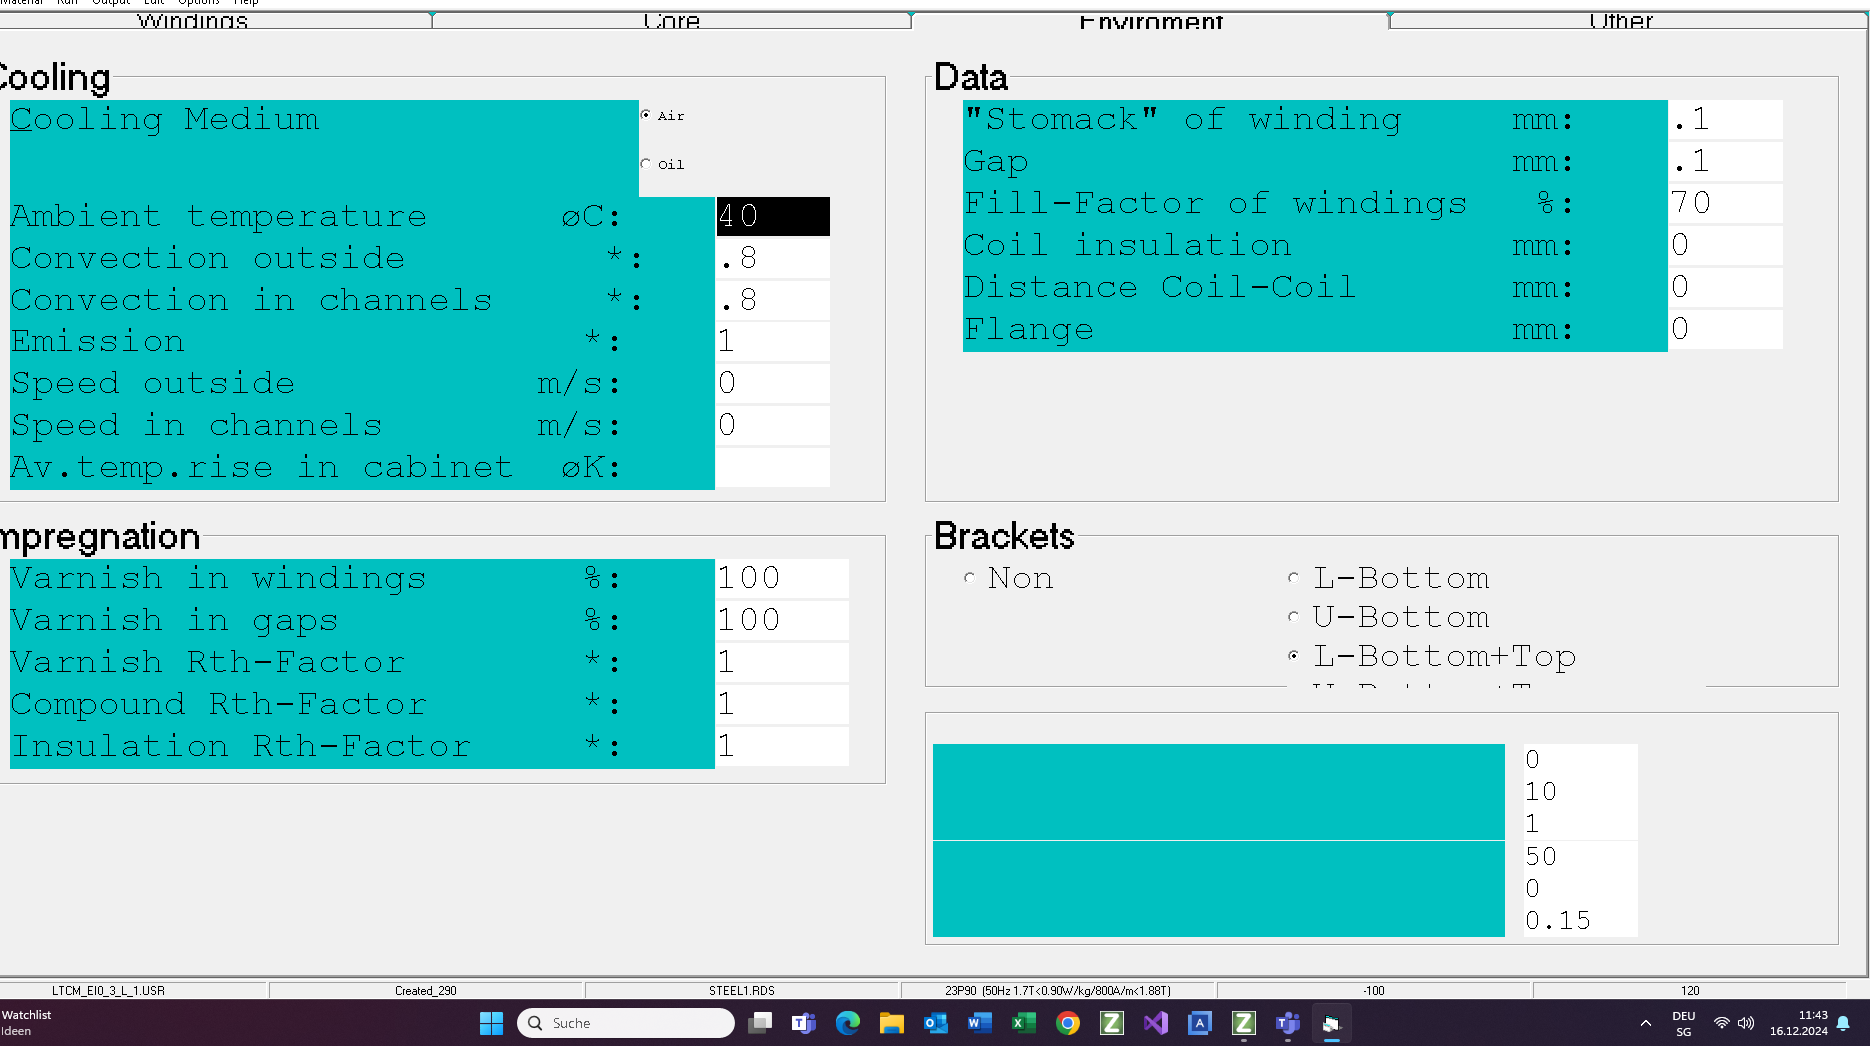Click the Compound Rth-Factor field
This screenshot has height=1046, width=1870.
click(x=782, y=704)
